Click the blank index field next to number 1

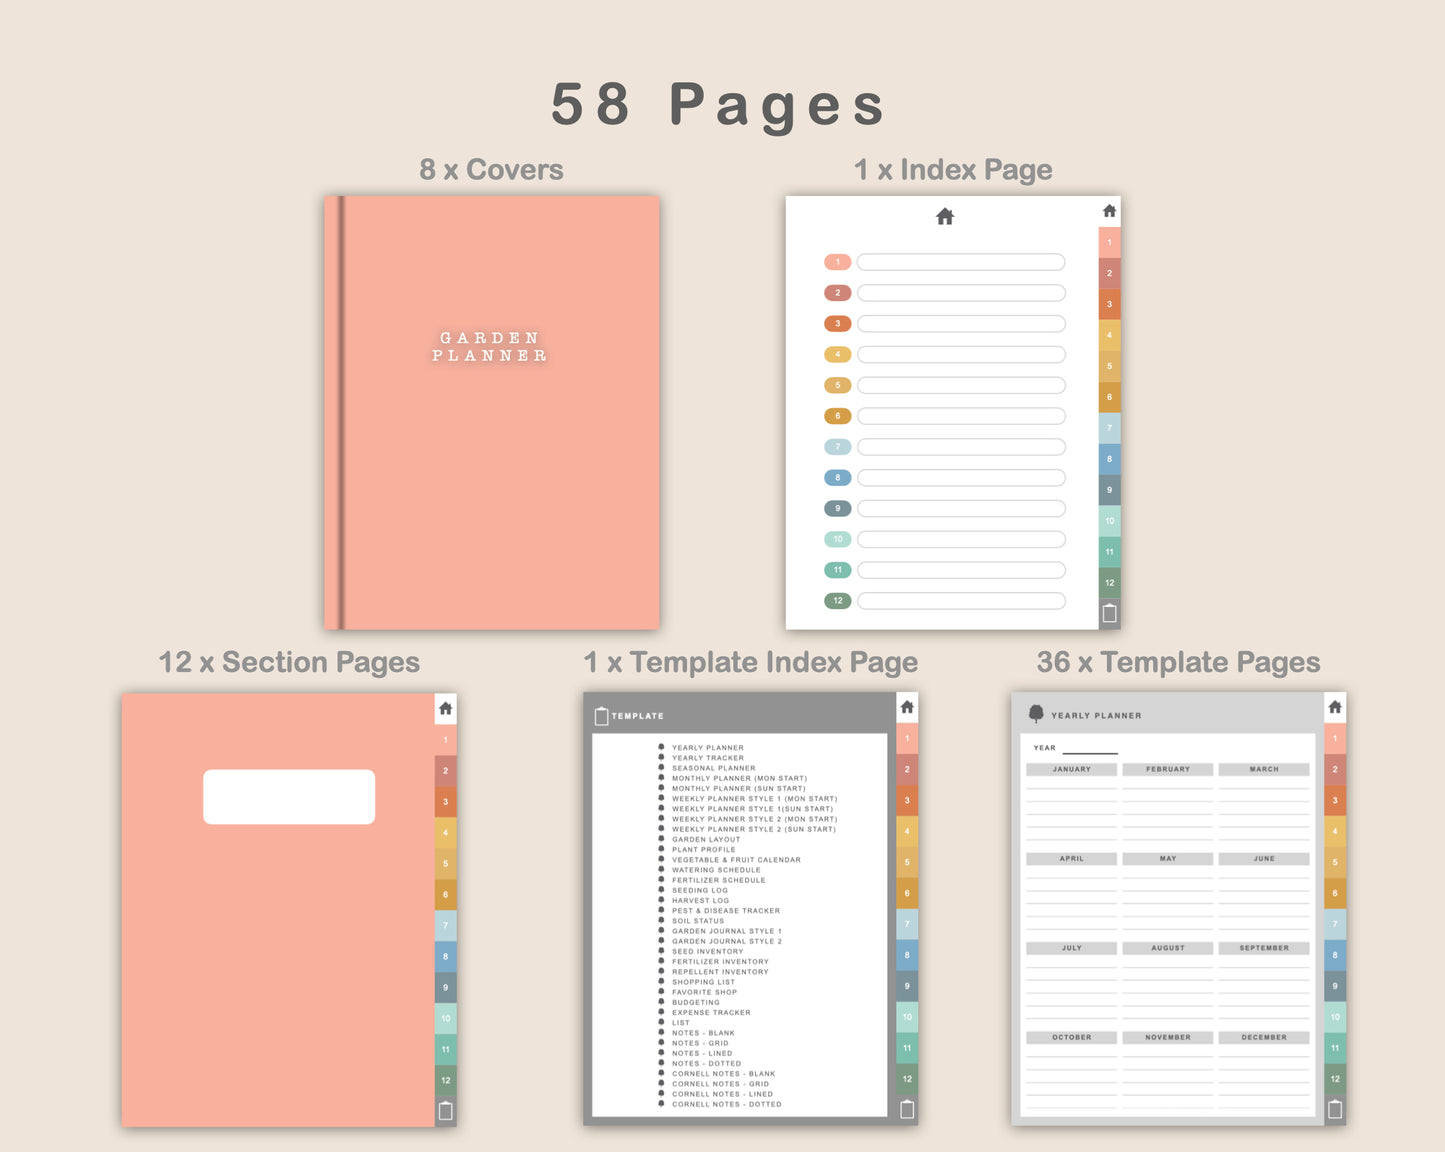point(961,262)
